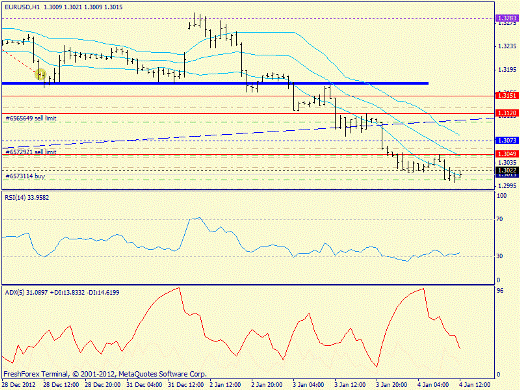The width and height of the screenshot is (520, 390).
Task: Click the RSI(14) 33.9582 indicator label
Action: tap(27, 198)
